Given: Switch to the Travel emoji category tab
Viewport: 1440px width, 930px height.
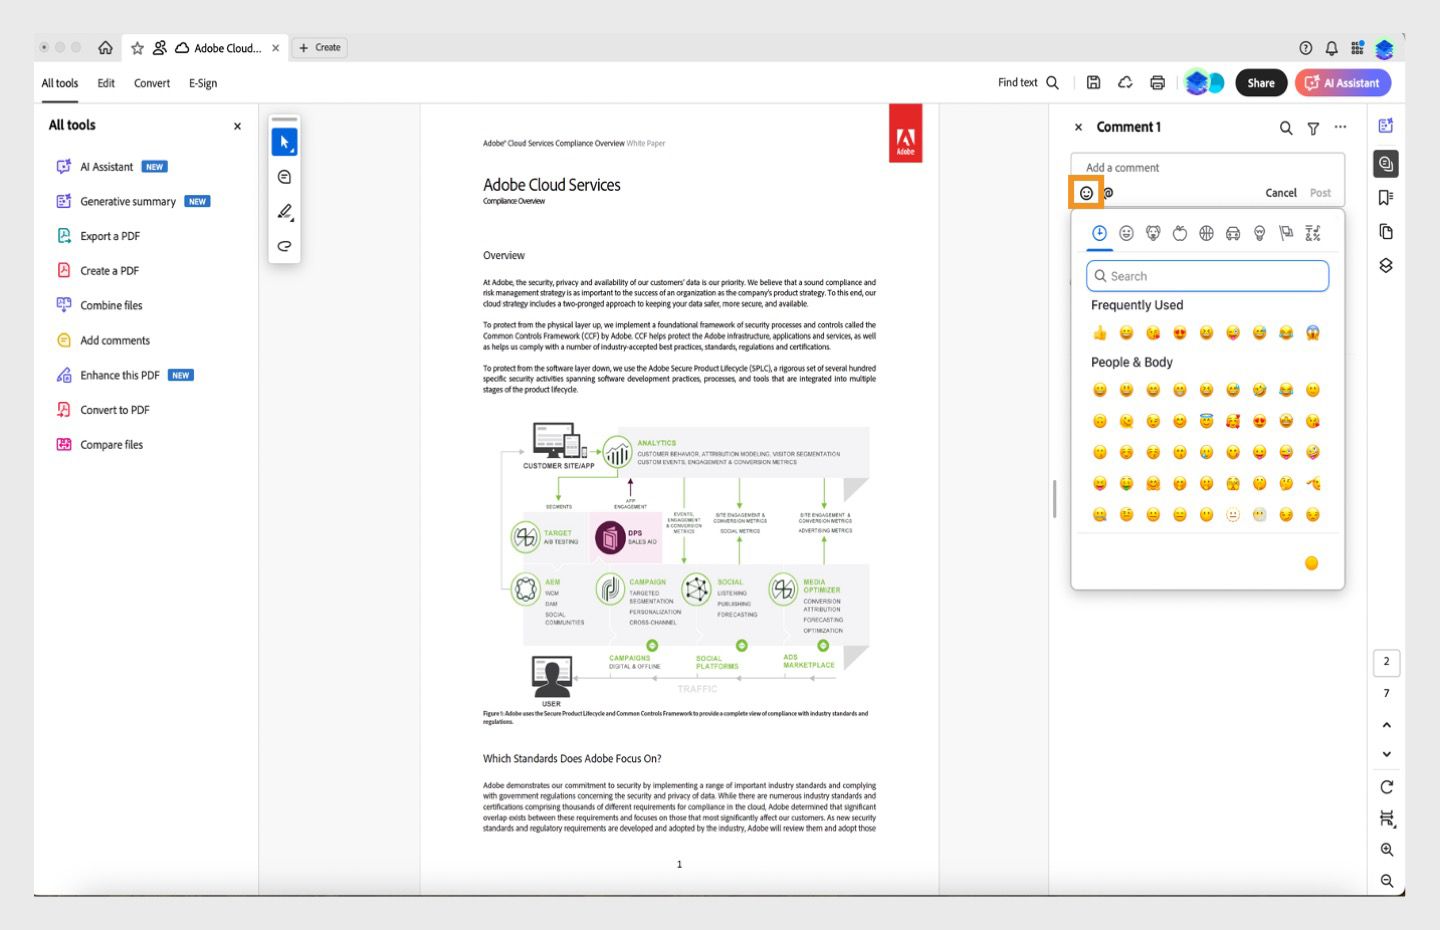Looking at the screenshot, I should tap(1233, 233).
